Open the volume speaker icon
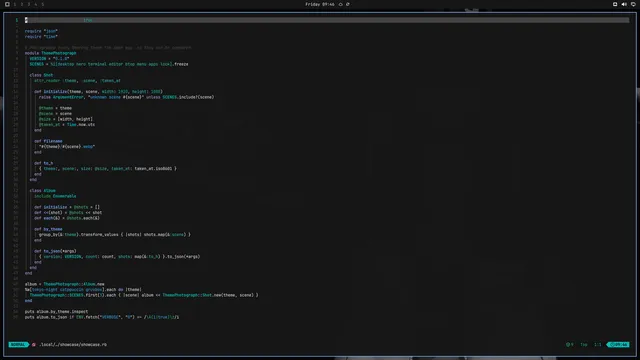Screen dimensions: 640x360 click(x=624, y=4)
